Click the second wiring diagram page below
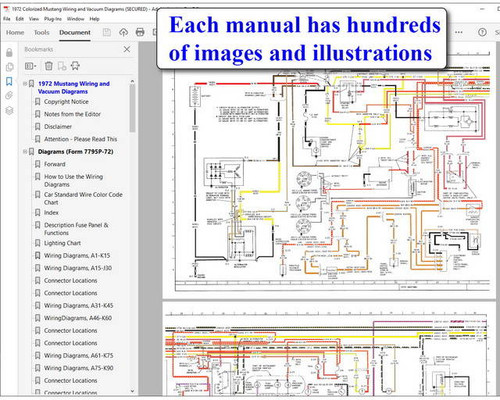The image size is (500, 400). 328,349
